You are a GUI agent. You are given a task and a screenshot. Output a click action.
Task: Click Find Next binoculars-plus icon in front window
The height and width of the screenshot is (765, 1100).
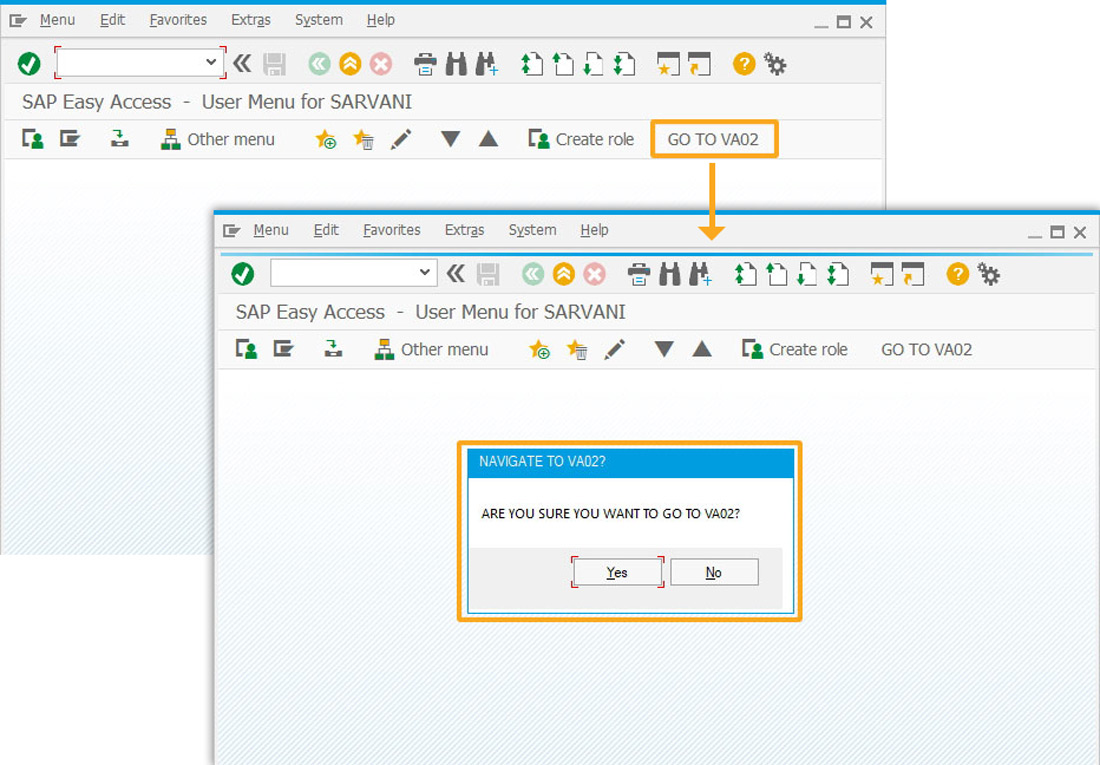pyautogui.click(x=700, y=274)
